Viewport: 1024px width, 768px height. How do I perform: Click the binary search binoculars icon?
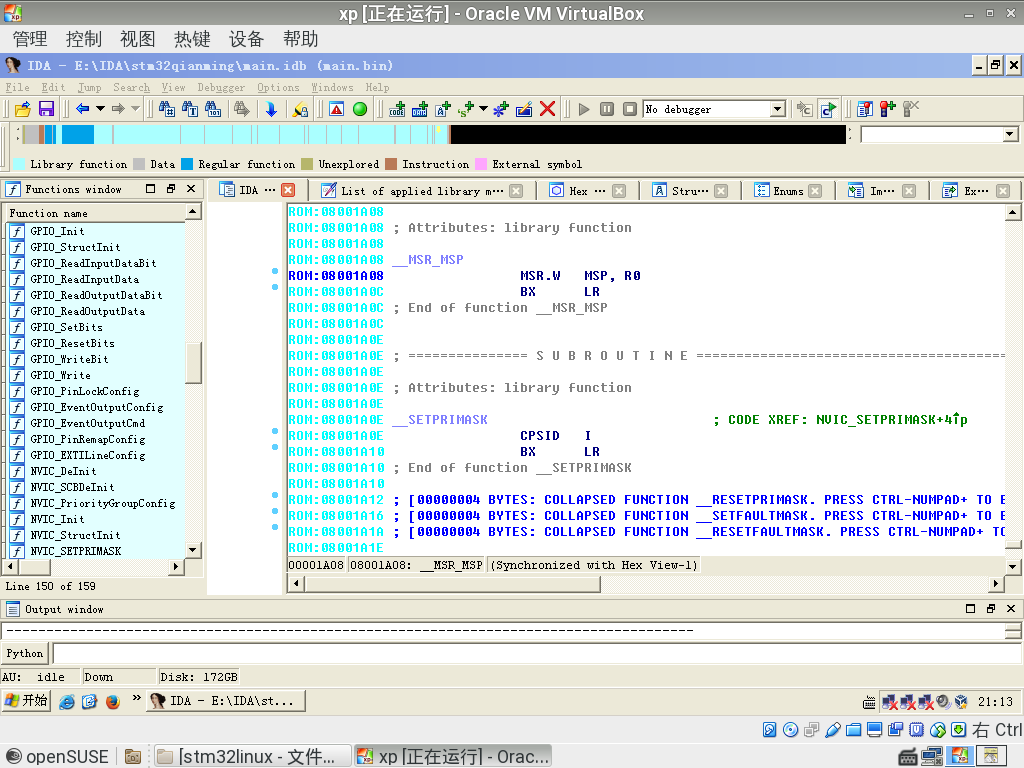(x=213, y=109)
